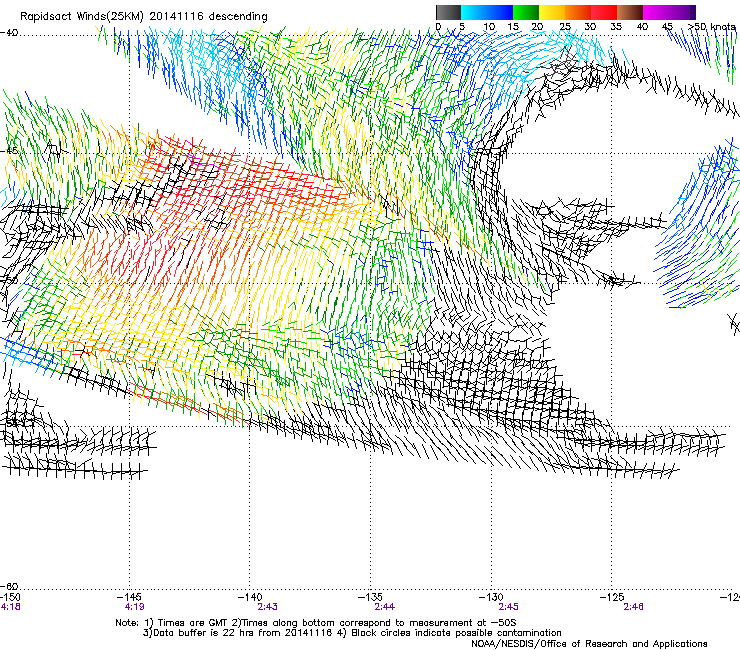The height and width of the screenshot is (650, 740).
Task: Click the '-140' longitude axis label
Action: tap(250, 597)
